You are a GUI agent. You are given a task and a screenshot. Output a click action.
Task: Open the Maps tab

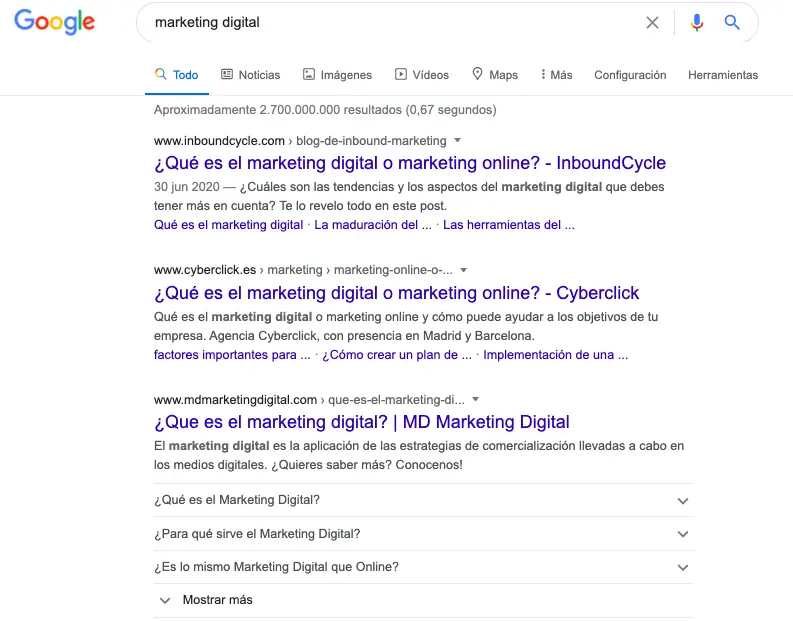(x=495, y=75)
